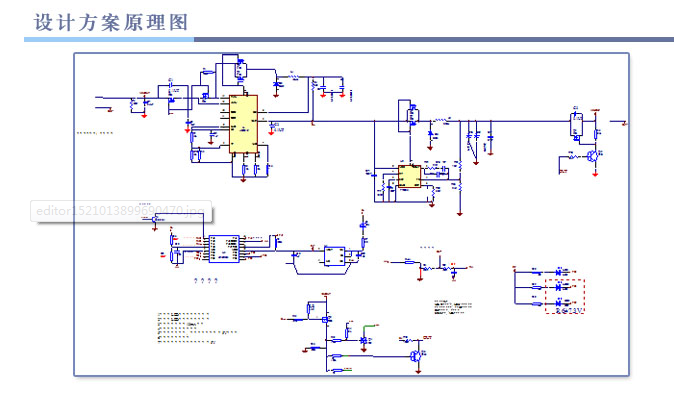Image resolution: width=687 pixels, height=403 pixels.
Task: Select the NPN transistor symbol at right
Action: (594, 156)
